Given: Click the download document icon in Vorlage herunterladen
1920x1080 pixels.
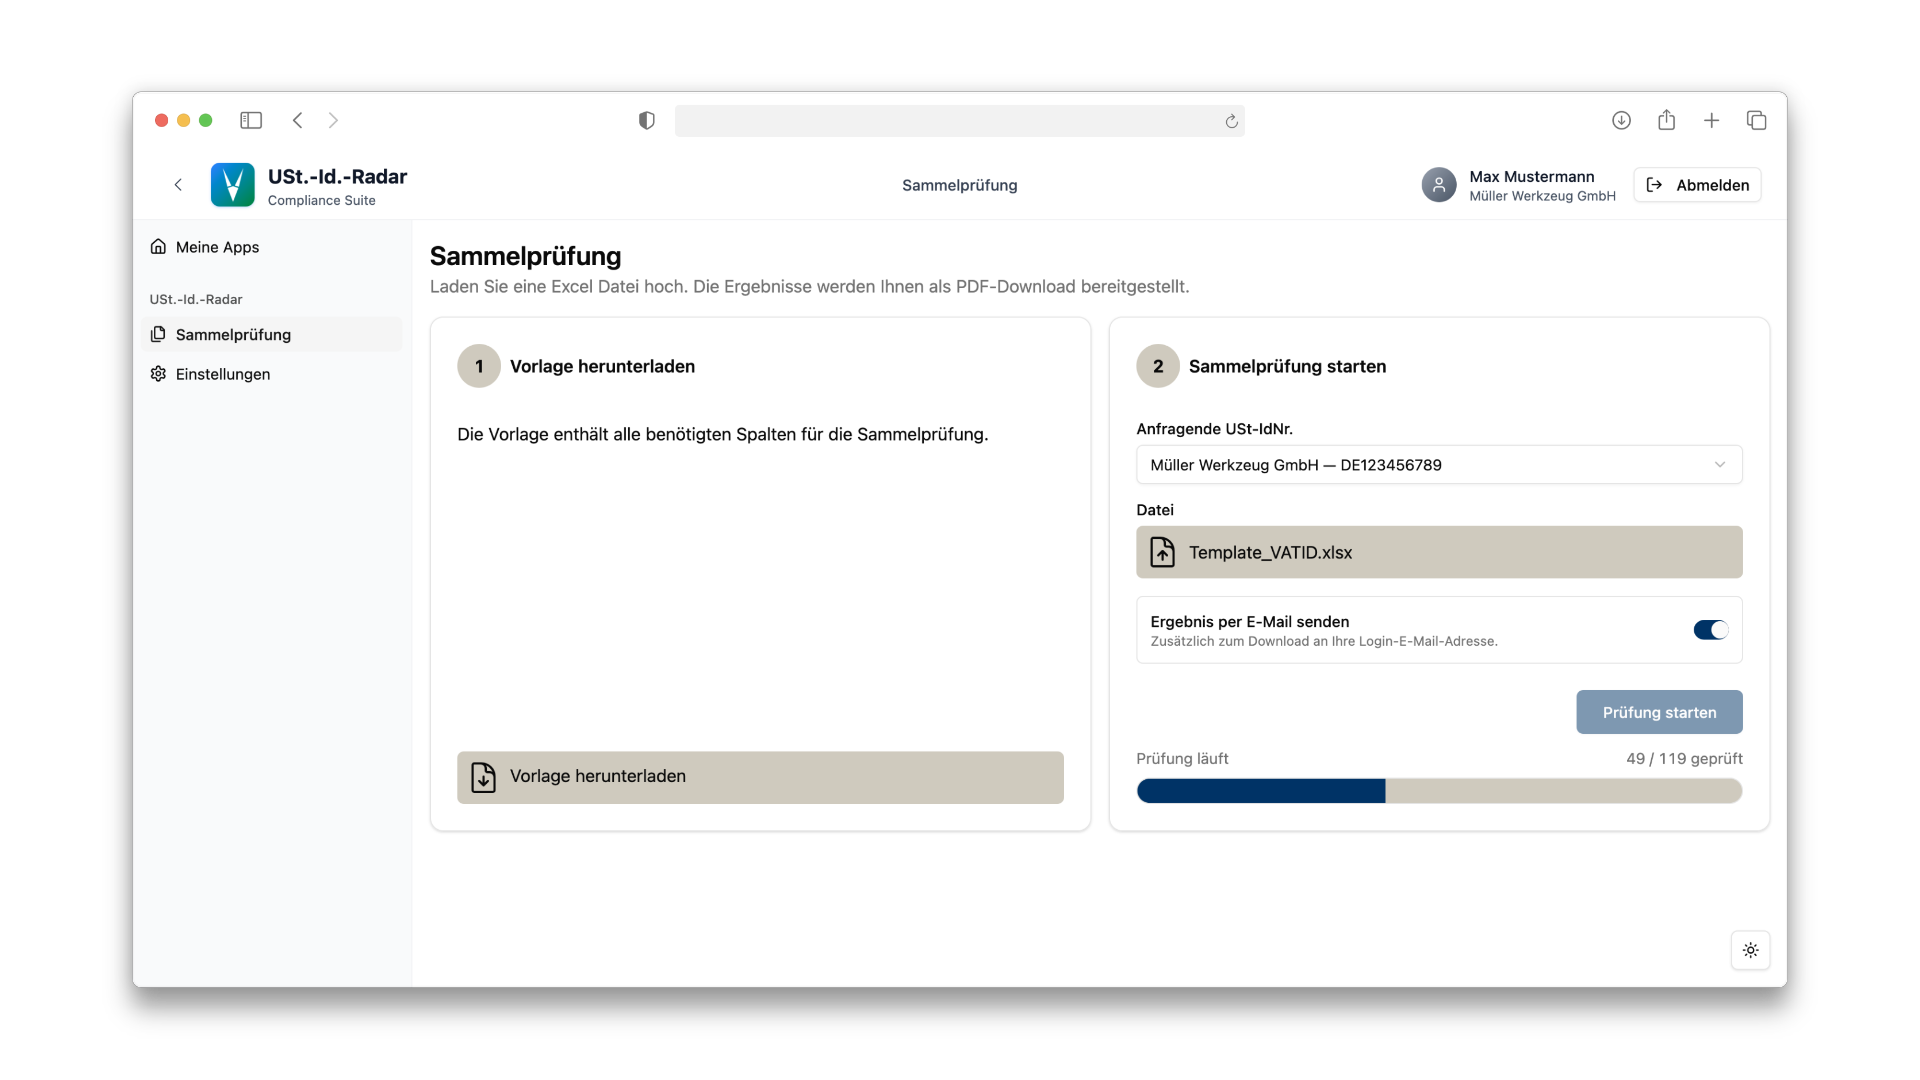Looking at the screenshot, I should click(x=483, y=777).
